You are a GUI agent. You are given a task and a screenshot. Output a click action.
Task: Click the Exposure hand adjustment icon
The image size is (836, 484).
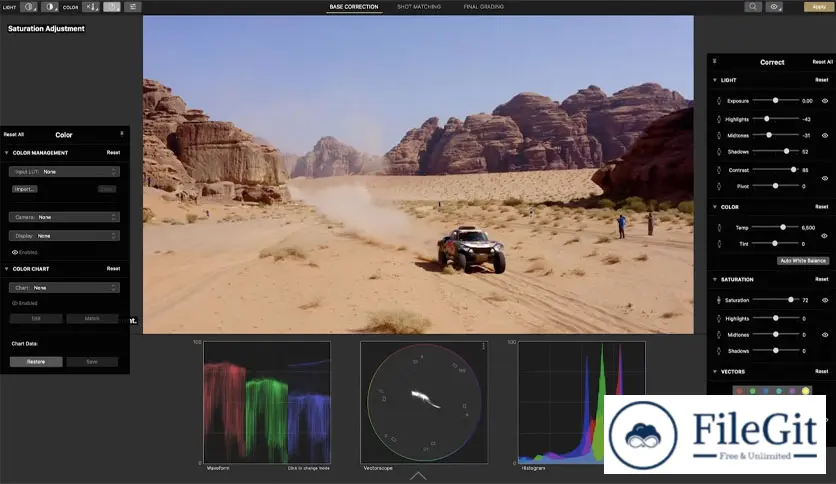tap(719, 101)
